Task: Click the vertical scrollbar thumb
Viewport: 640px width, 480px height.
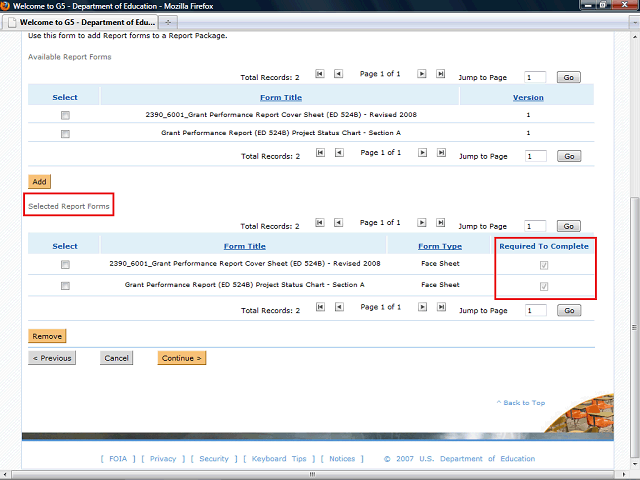Action: [x=634, y=327]
